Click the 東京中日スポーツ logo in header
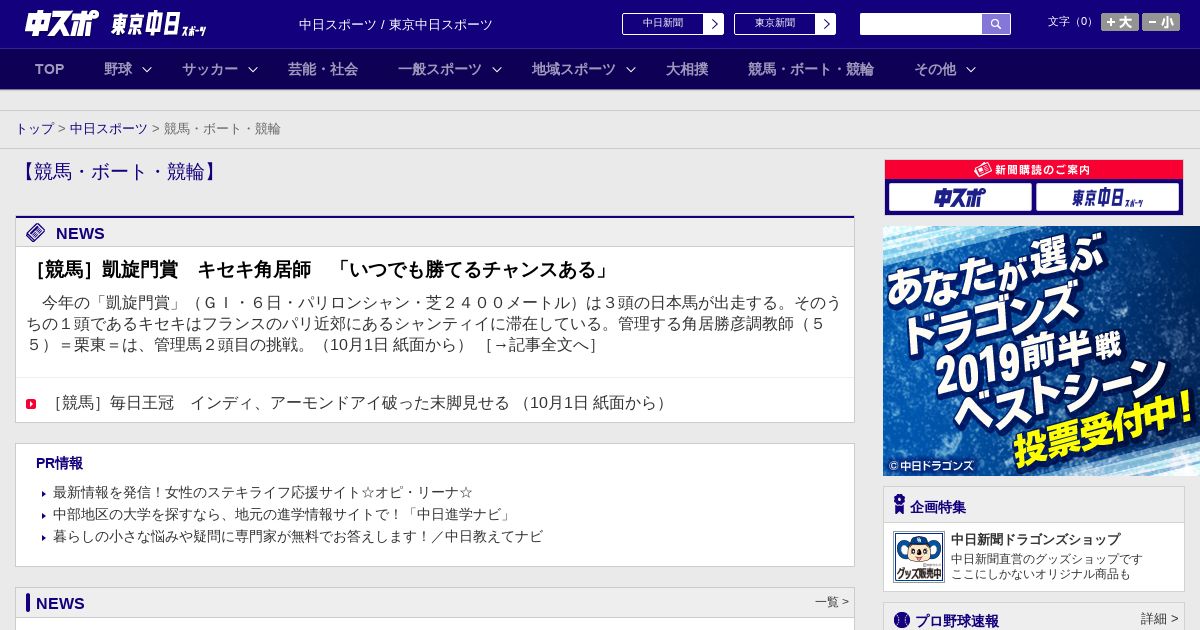 point(158,24)
